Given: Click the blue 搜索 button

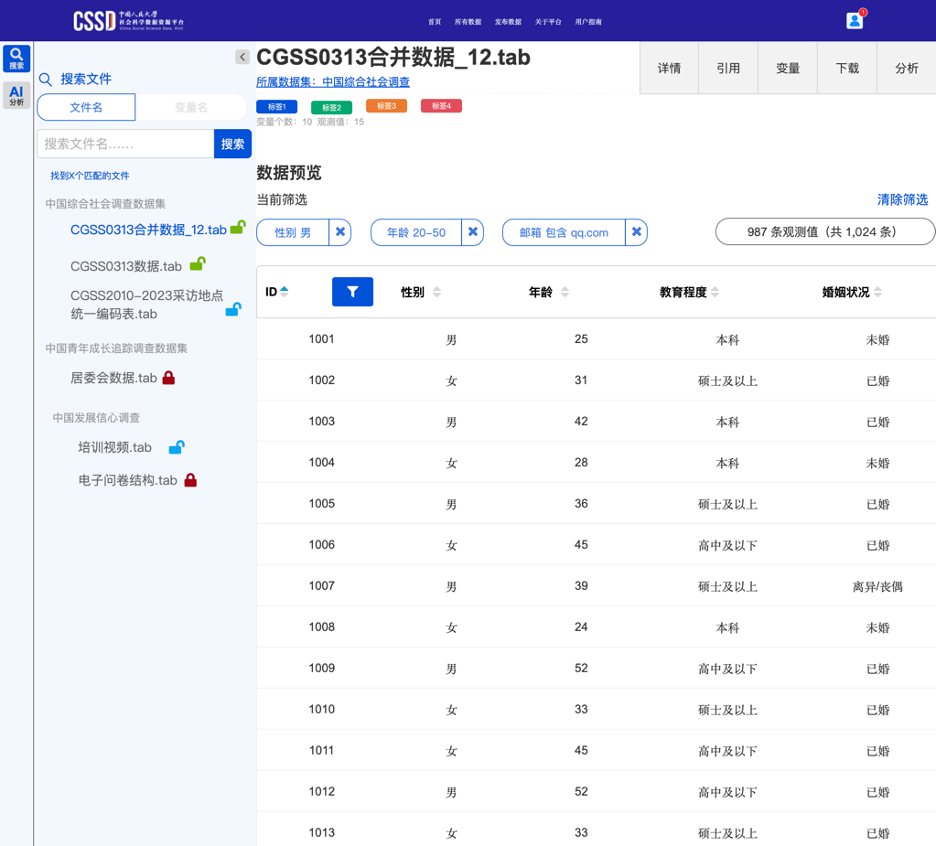Looking at the screenshot, I should (232, 143).
